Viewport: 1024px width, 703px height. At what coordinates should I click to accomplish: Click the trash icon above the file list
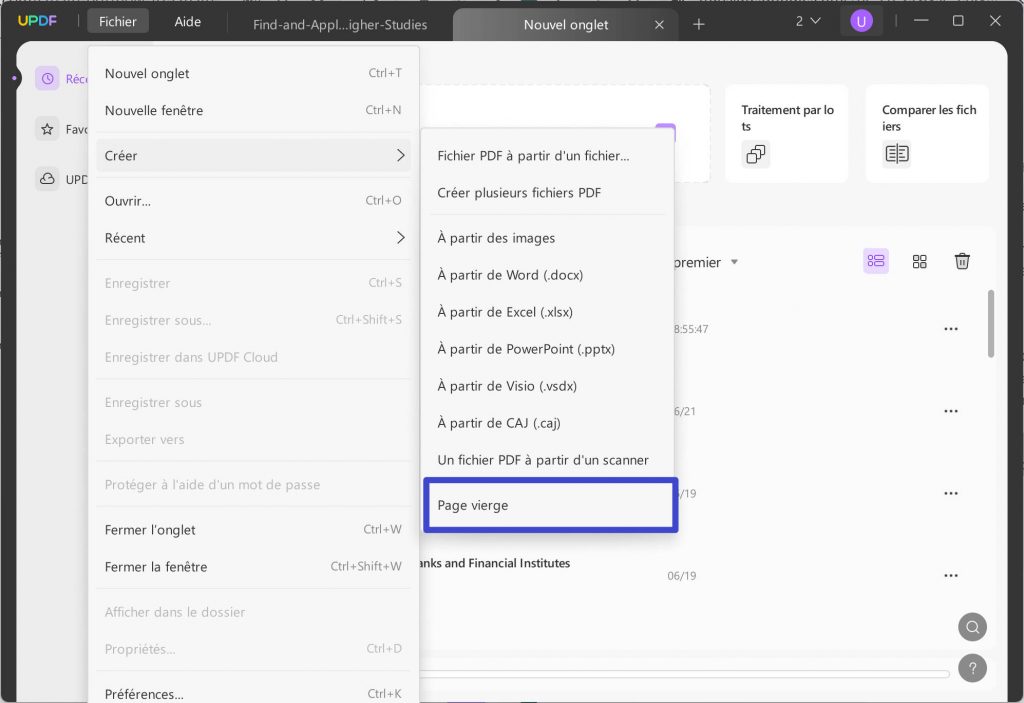coord(962,261)
